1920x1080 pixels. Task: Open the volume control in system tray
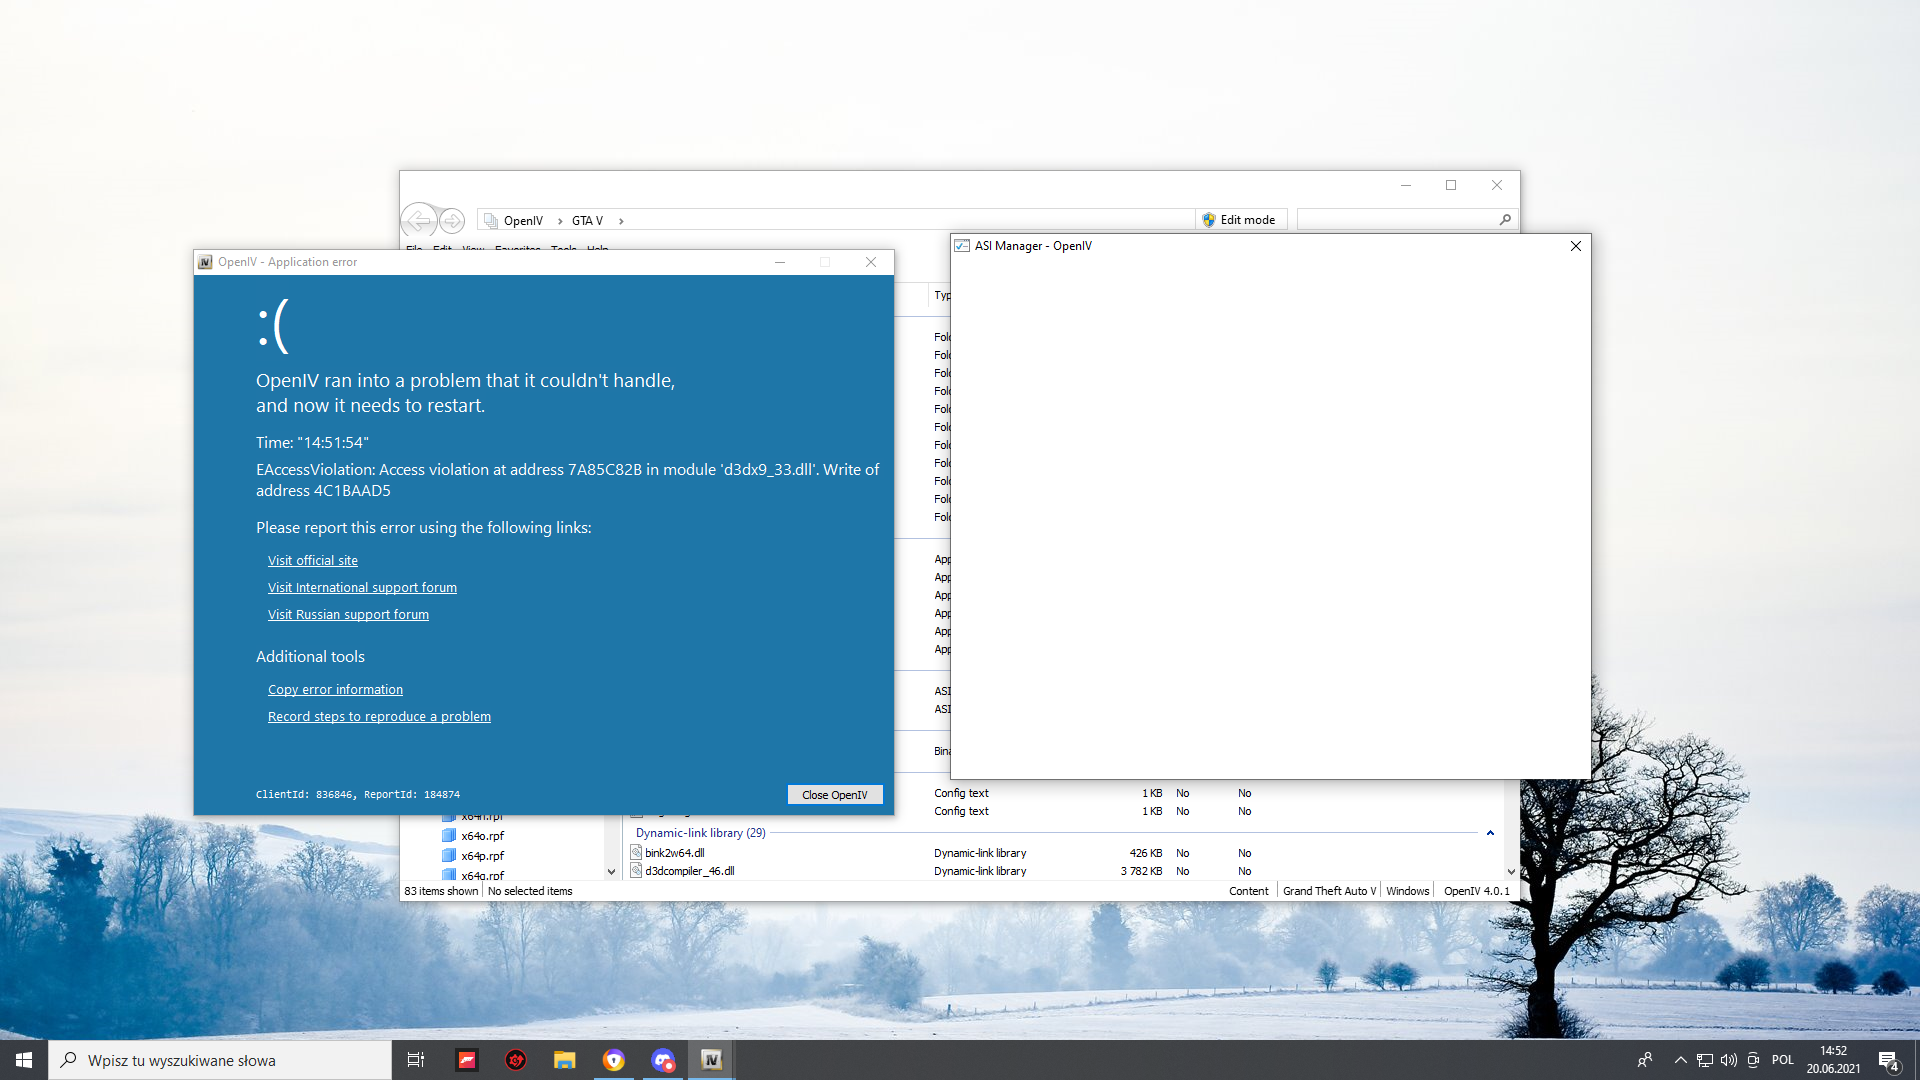pos(1729,1060)
